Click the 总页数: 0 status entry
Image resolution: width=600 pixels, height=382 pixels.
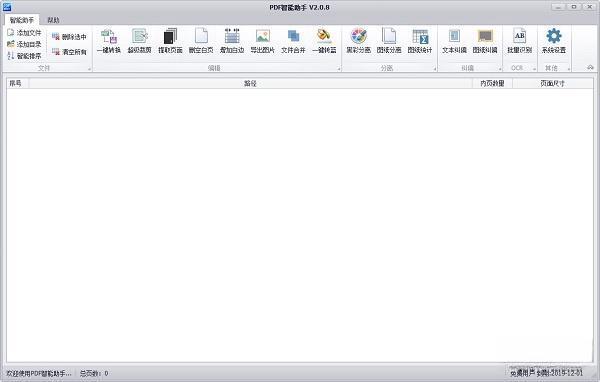(94, 373)
